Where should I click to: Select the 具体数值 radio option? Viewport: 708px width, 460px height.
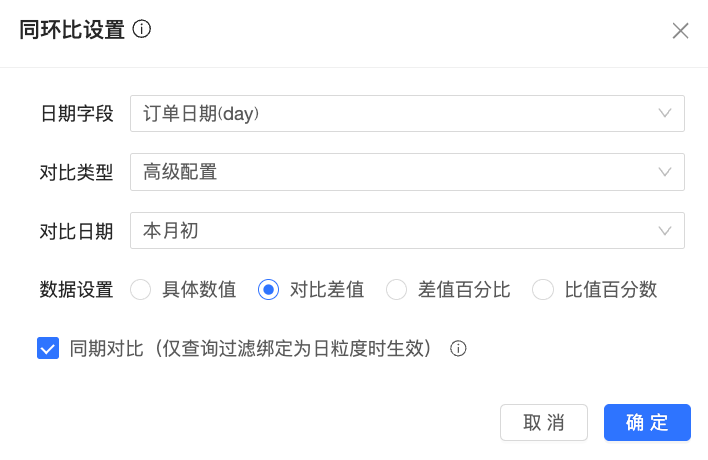click(x=141, y=290)
